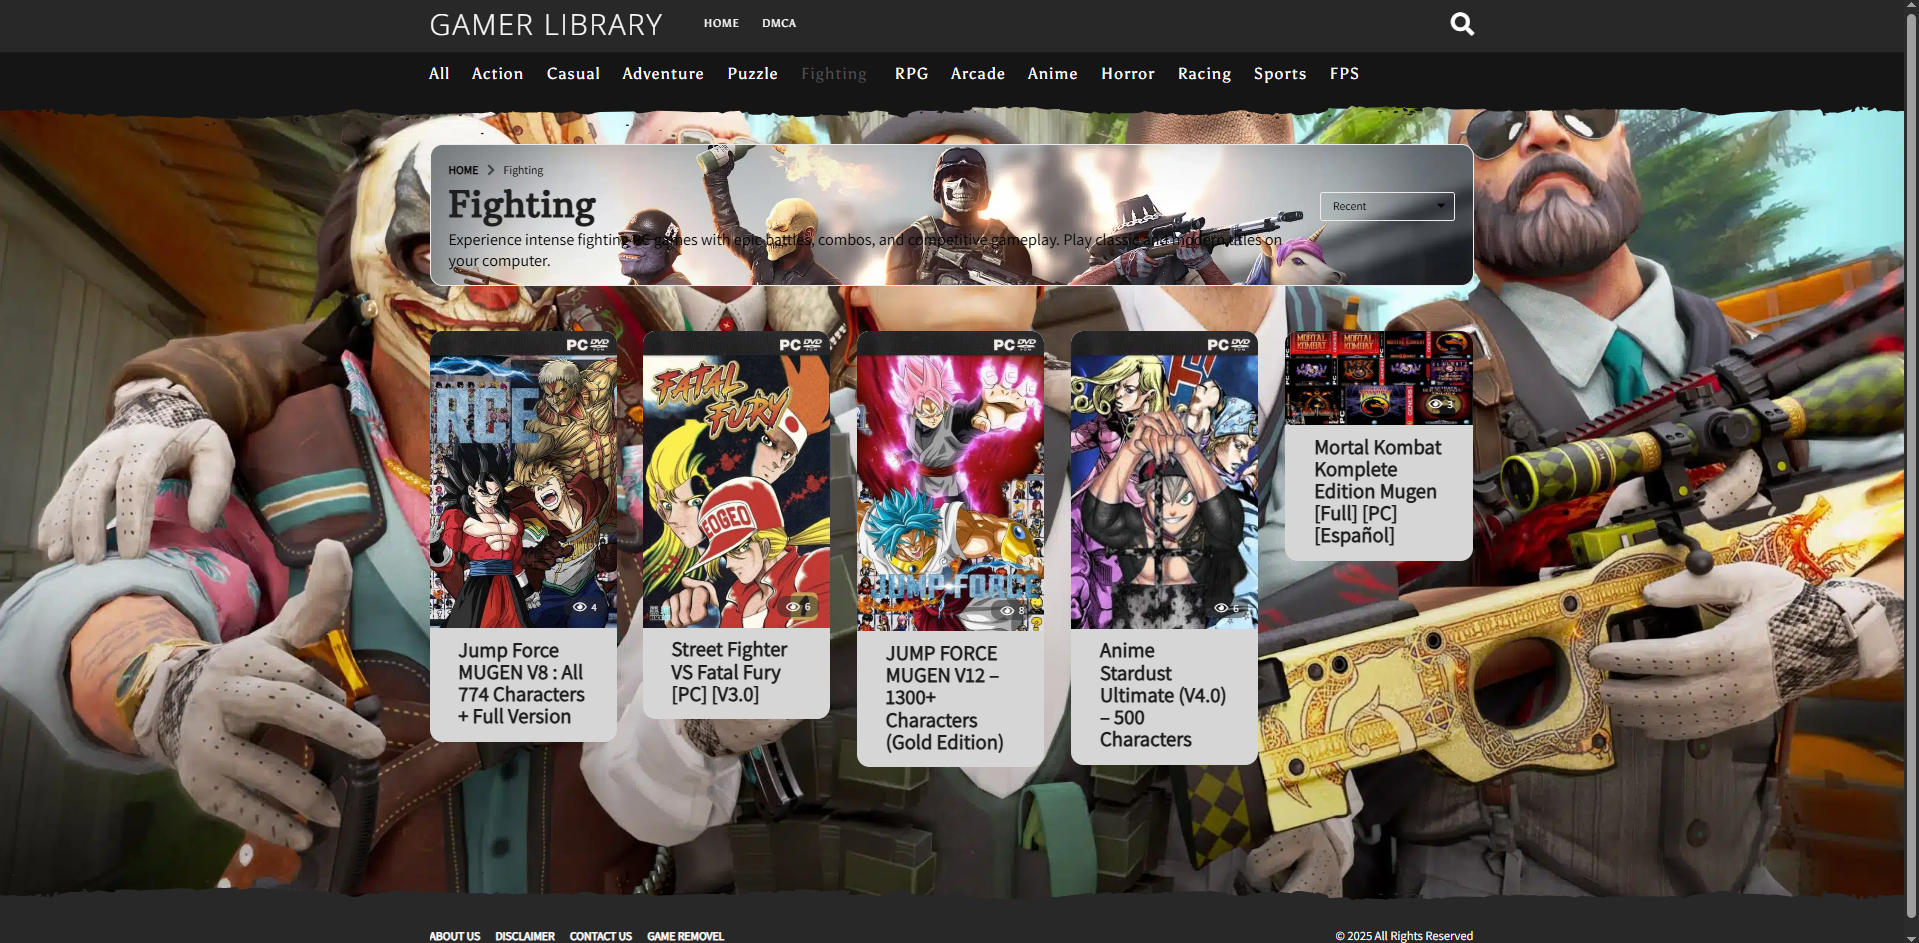1919x943 pixels.
Task: Open the Racing category
Action: pos(1204,74)
